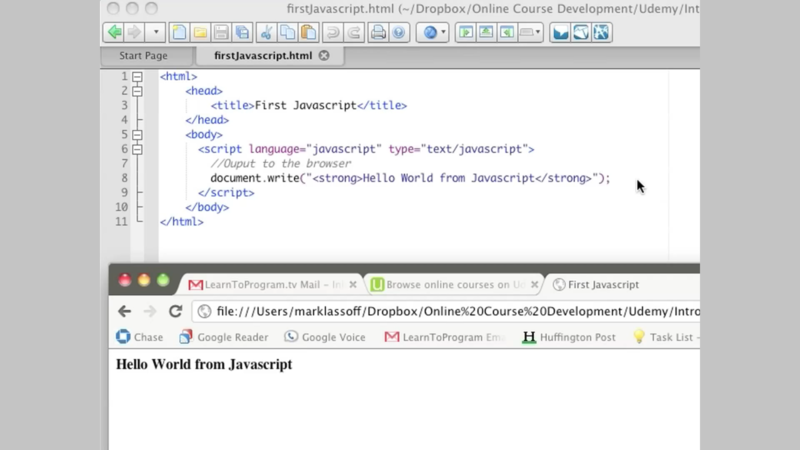Click Hello World from Javascript page text

coord(204,364)
